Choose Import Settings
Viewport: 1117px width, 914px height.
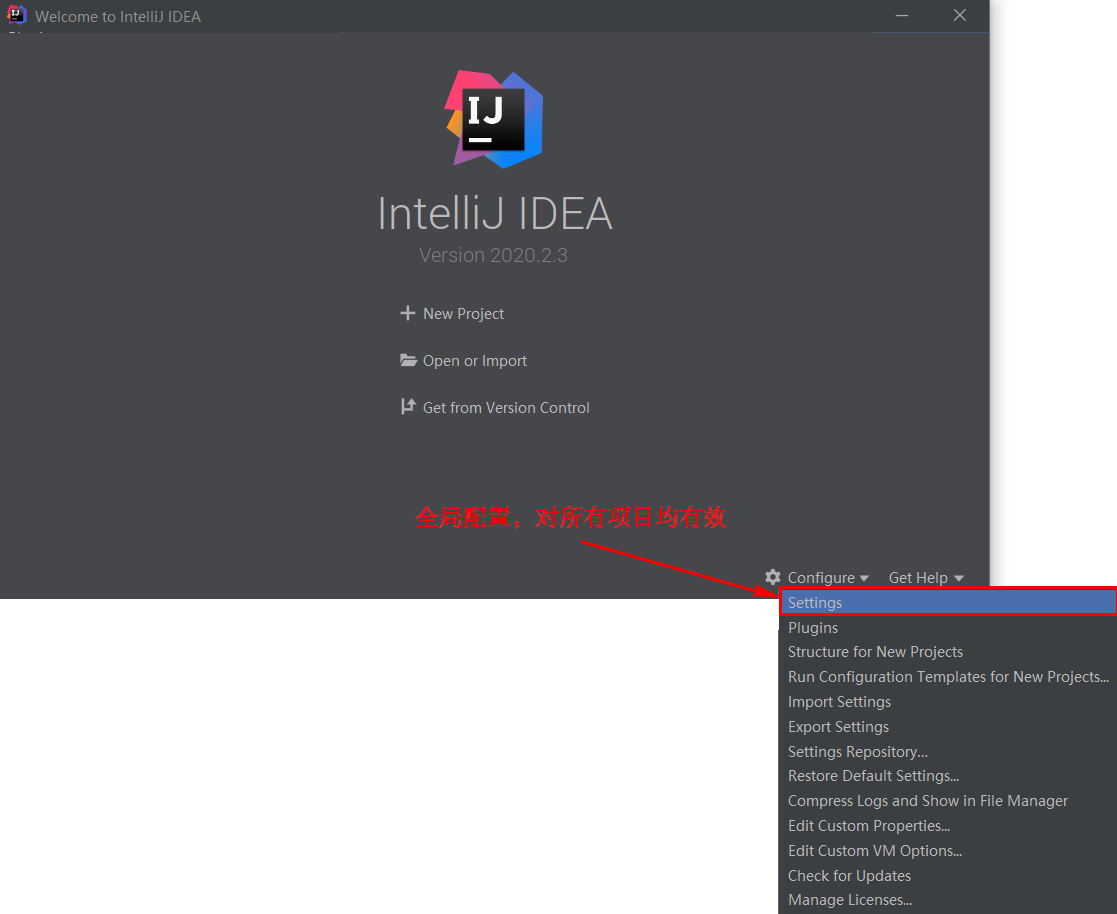947,702
